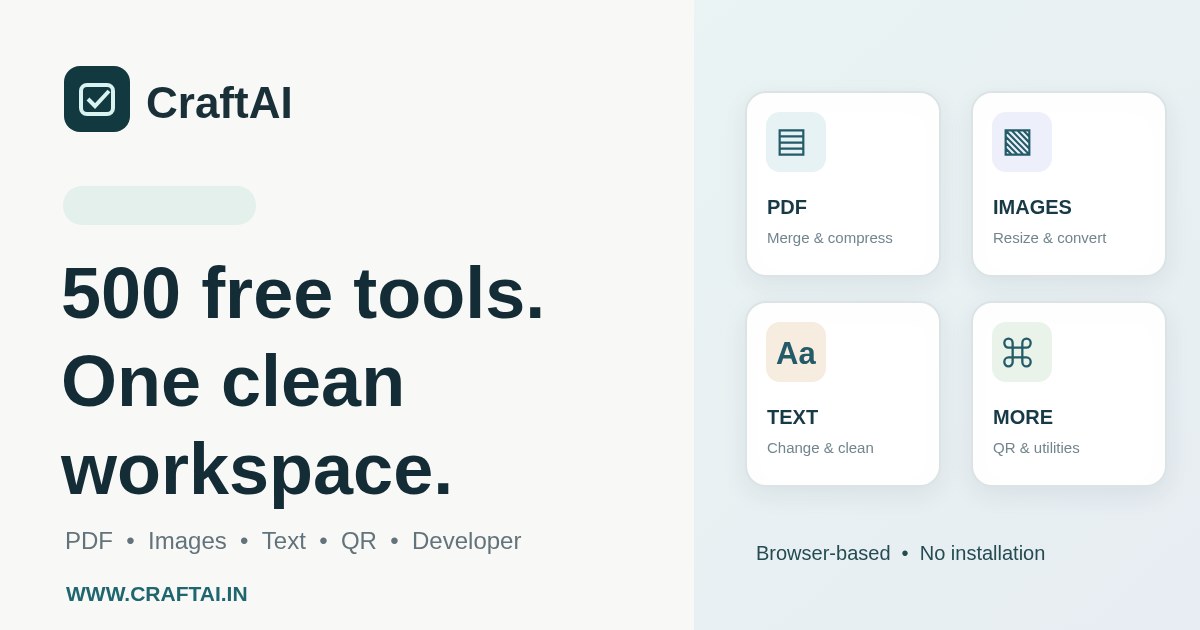Click the empty pale green pill badge
This screenshot has width=1200, height=630.
point(160,205)
